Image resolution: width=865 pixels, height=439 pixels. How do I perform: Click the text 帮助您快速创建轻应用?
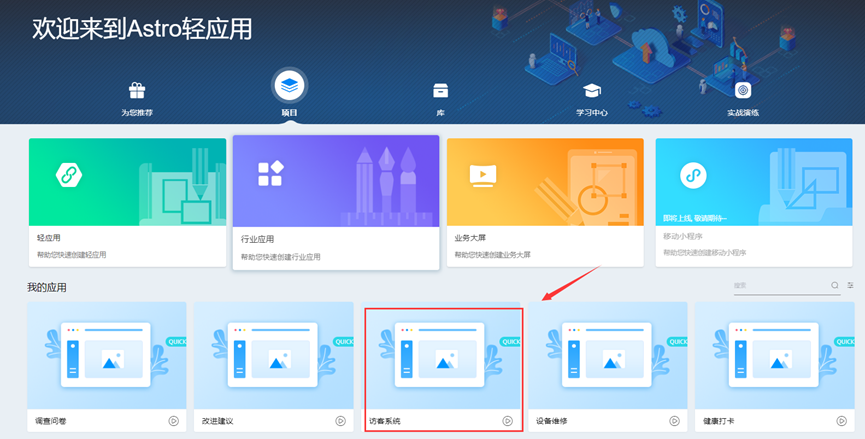[72, 255]
